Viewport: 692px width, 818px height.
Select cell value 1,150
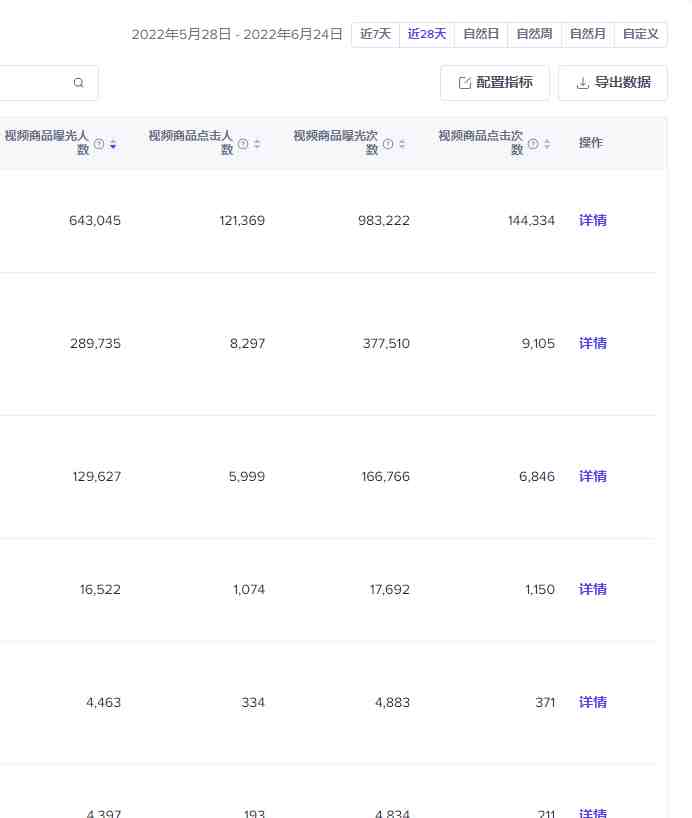coord(540,590)
